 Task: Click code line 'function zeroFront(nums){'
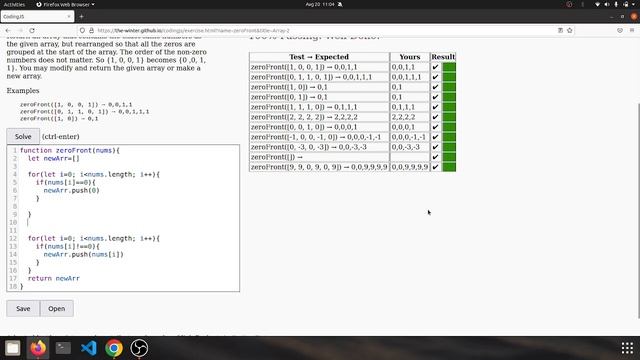(69, 150)
